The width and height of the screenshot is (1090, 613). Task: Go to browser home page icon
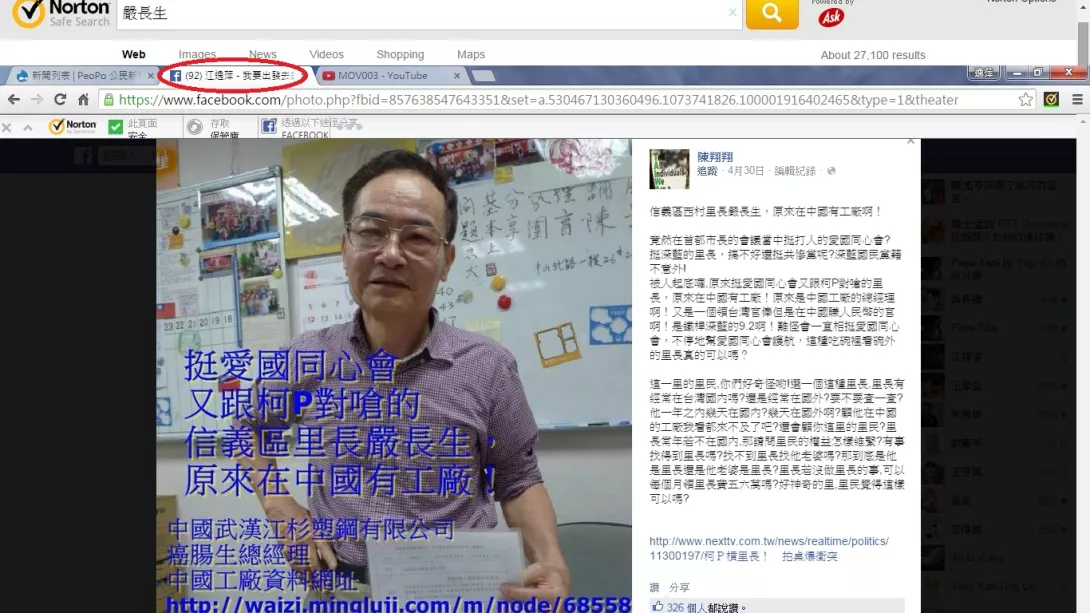pos(83,99)
